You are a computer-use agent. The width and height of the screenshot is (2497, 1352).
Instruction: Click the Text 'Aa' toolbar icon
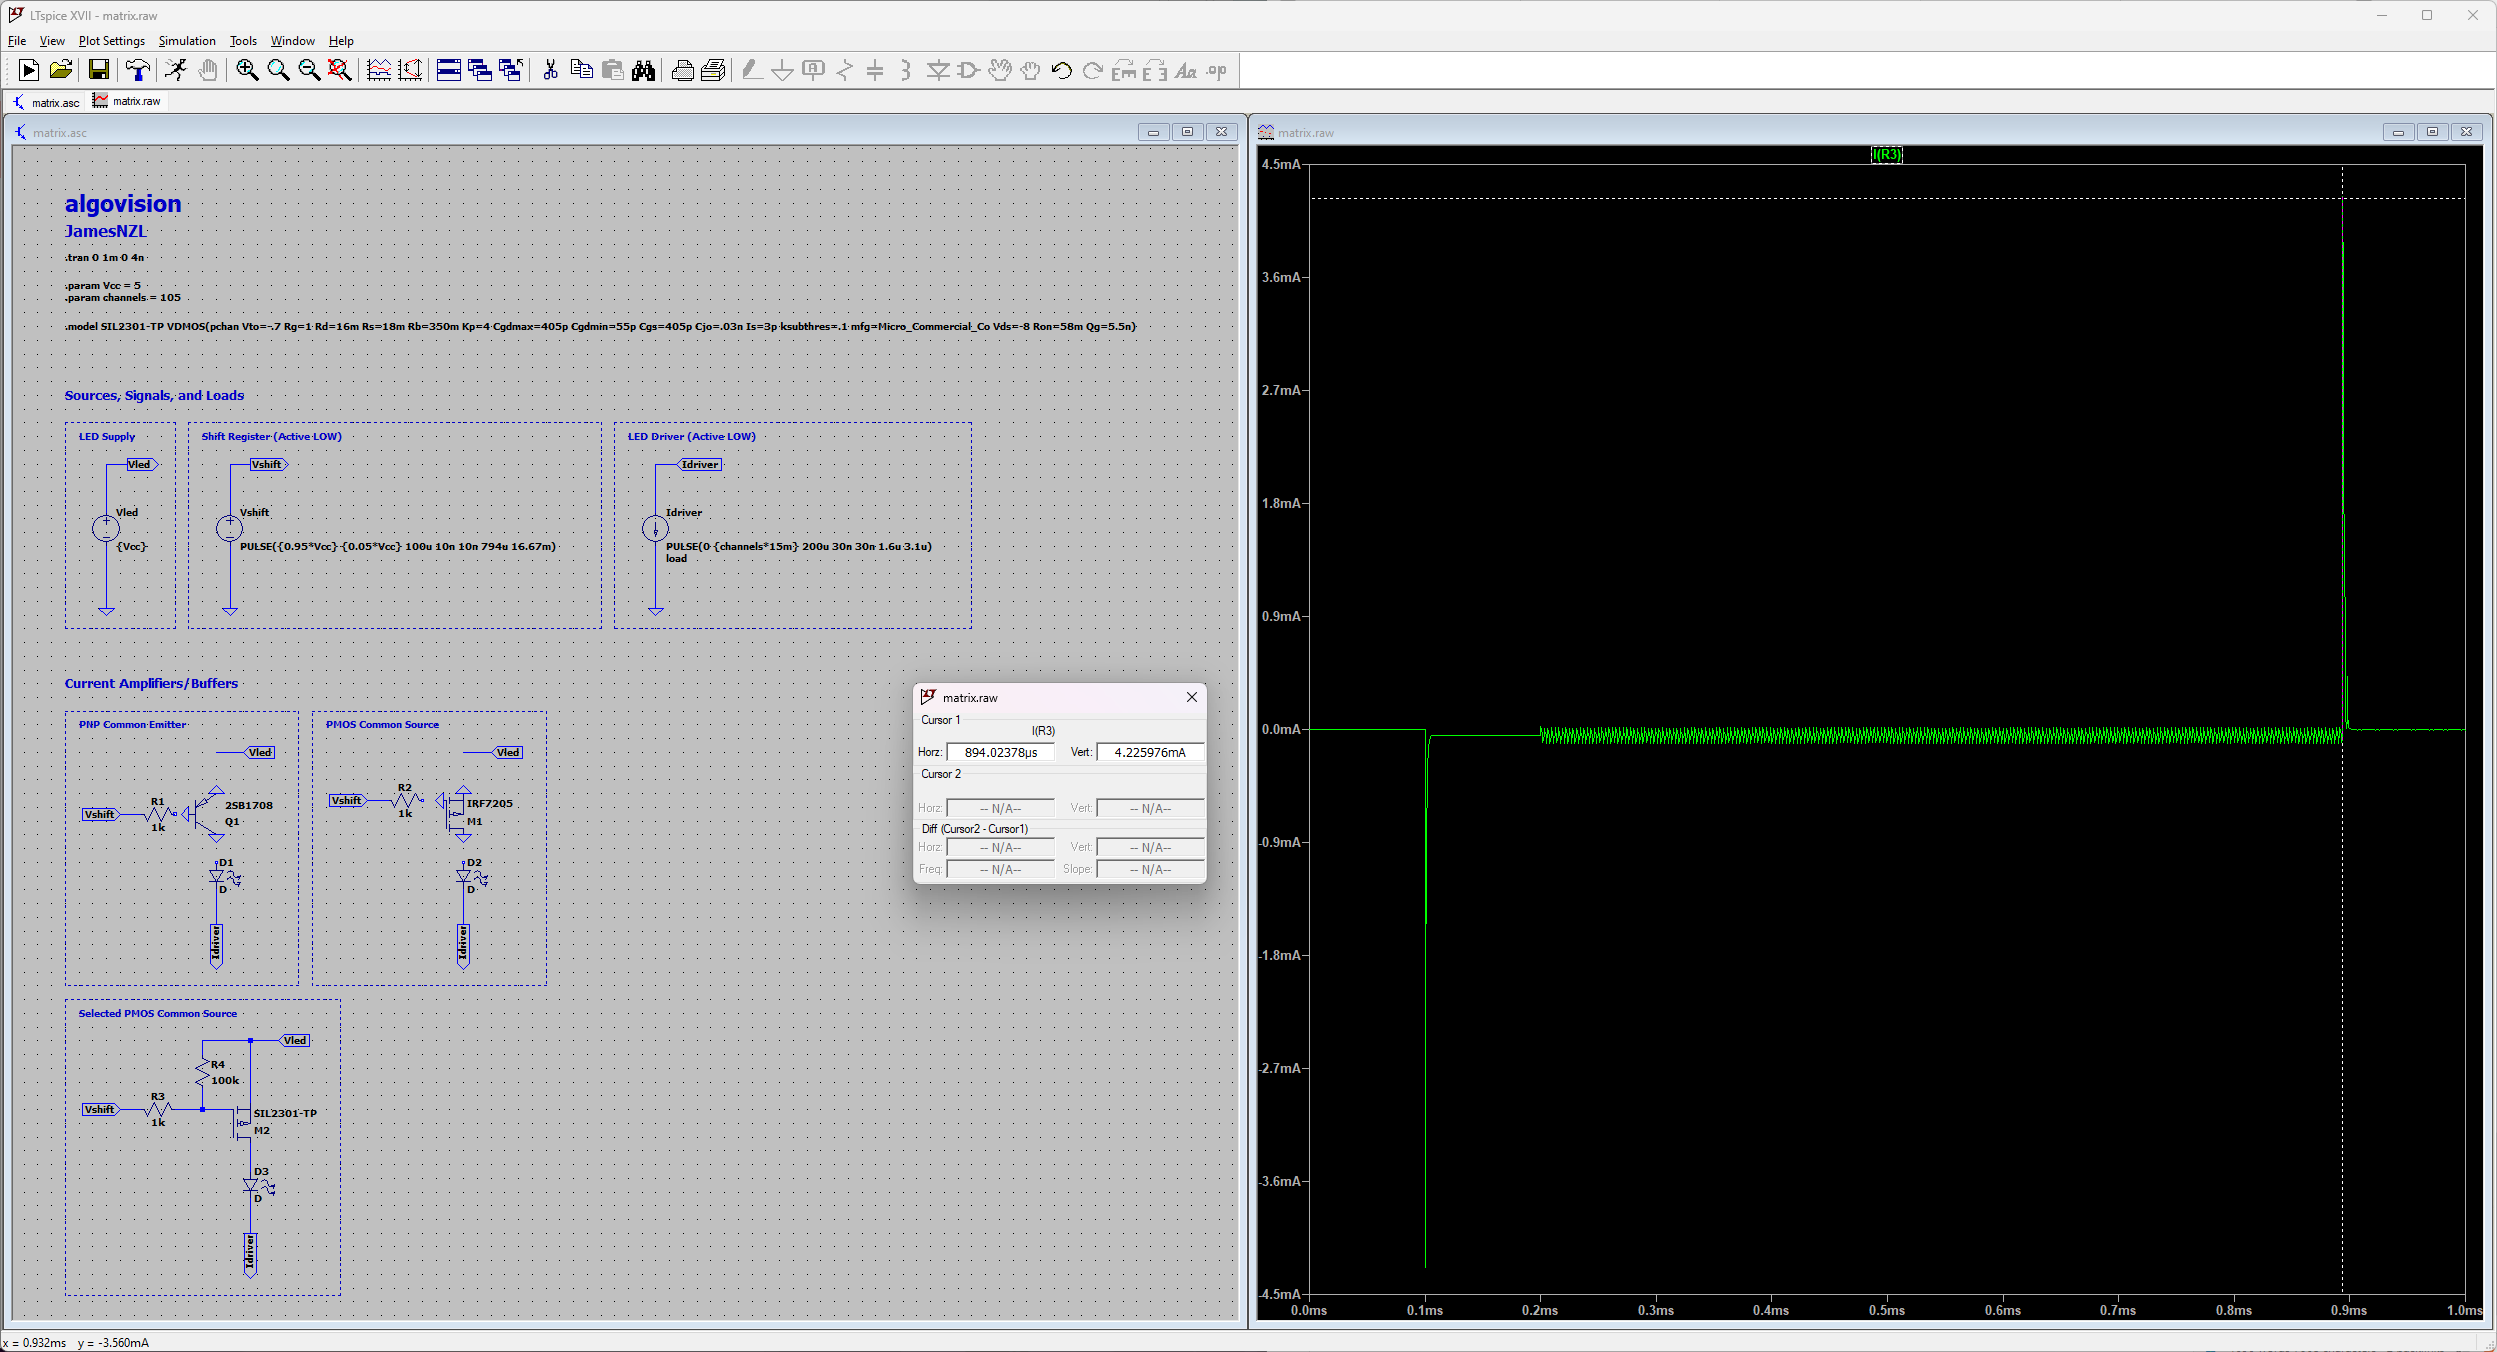1185,70
